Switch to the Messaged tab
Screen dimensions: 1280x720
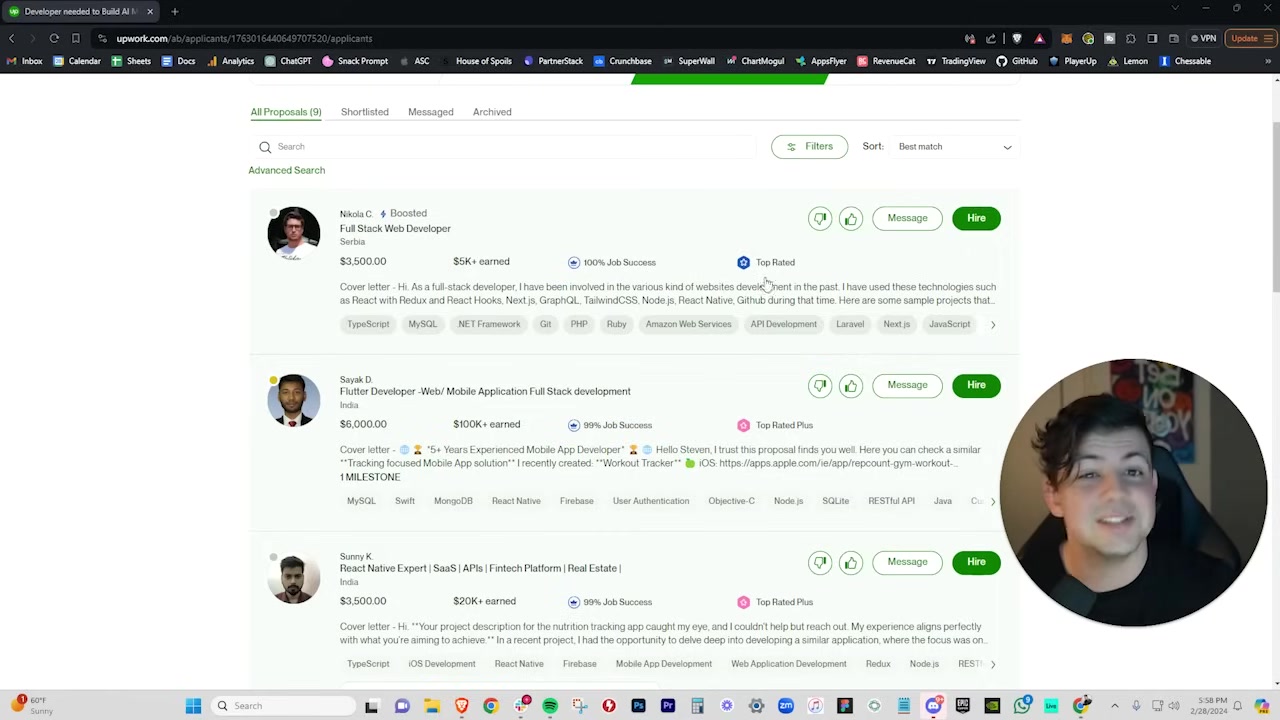coord(430,112)
